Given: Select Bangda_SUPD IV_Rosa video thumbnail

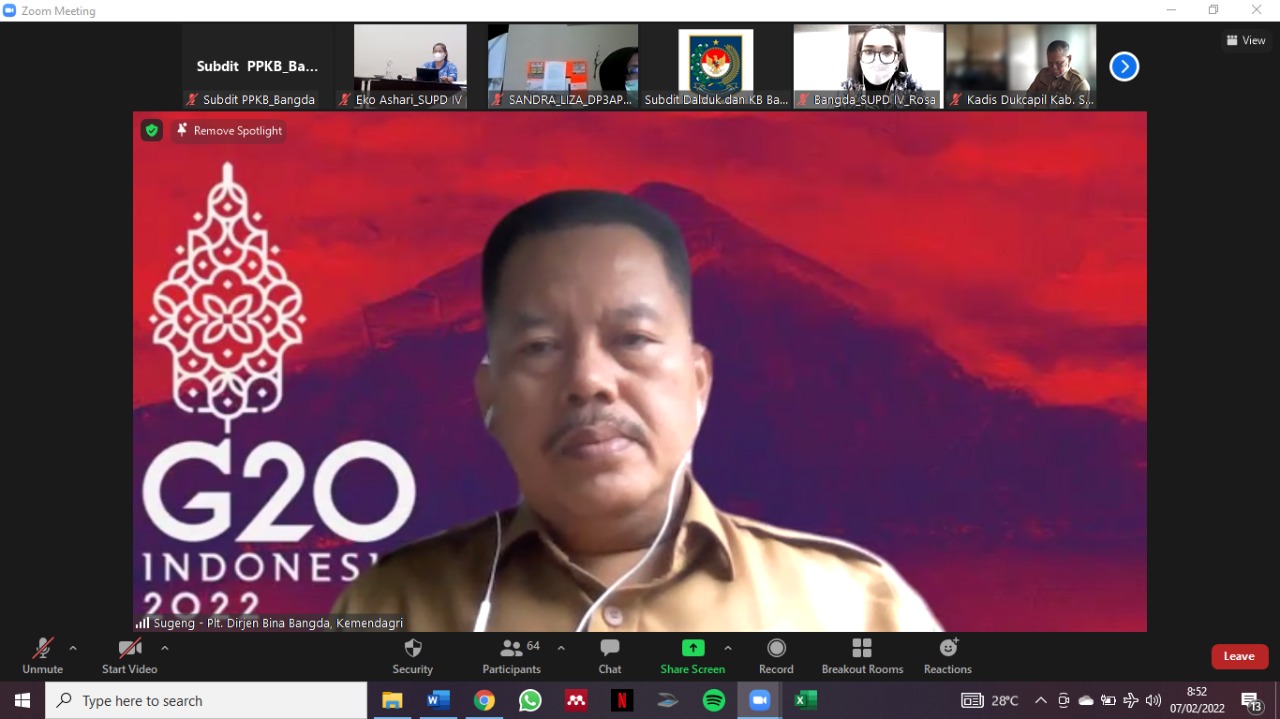Looking at the screenshot, I should [x=868, y=66].
